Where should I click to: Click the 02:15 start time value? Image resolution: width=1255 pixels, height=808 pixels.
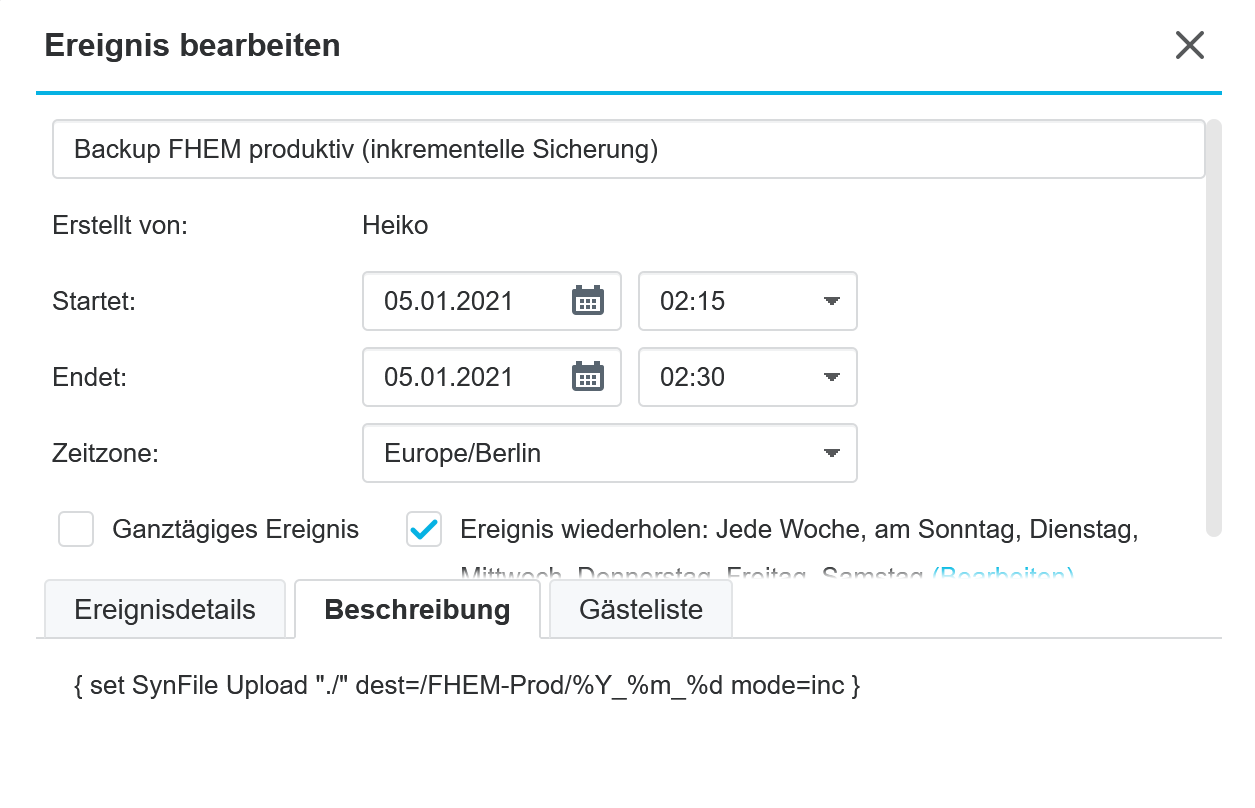coord(692,301)
